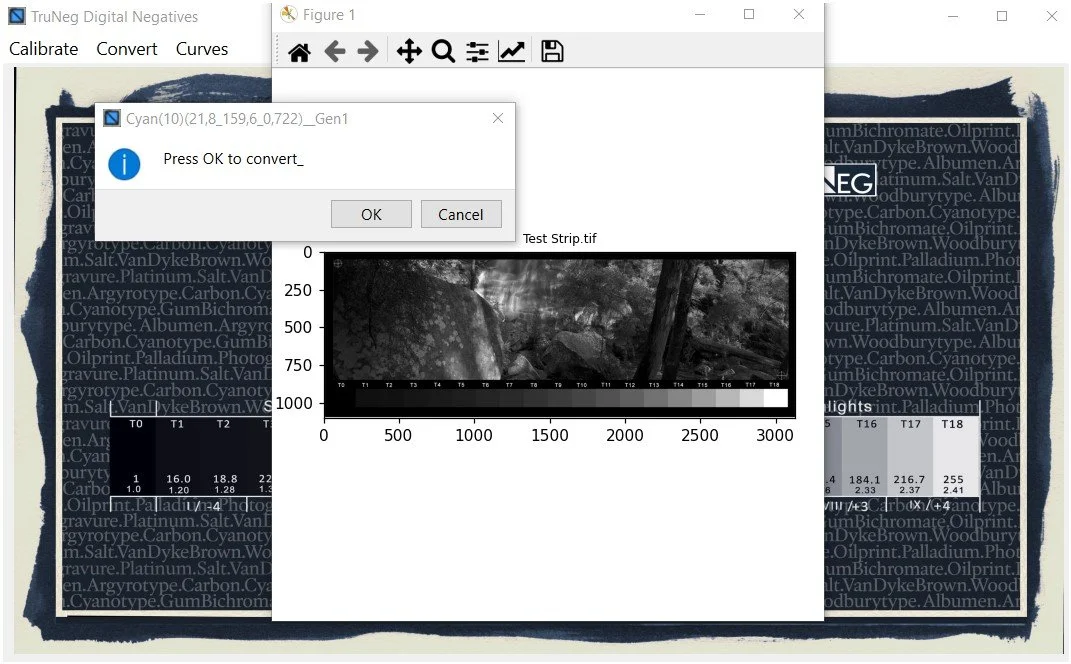1071x664 pixels.
Task: Click the blue info icon in the dialog
Action: (124, 164)
